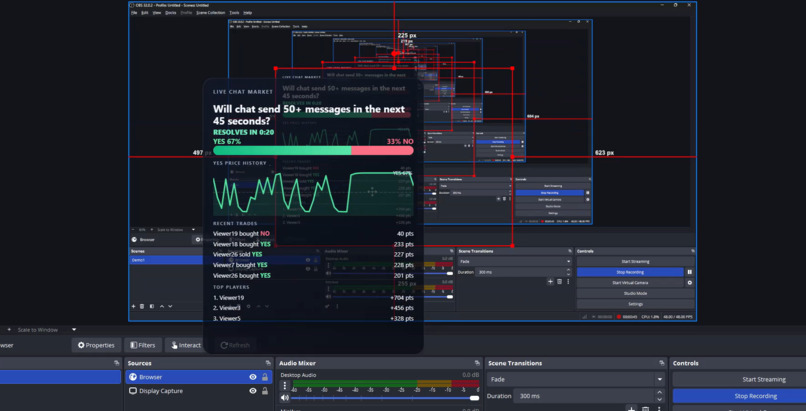Click the 'Viewer19 bought NO' trade row

[x=313, y=234]
